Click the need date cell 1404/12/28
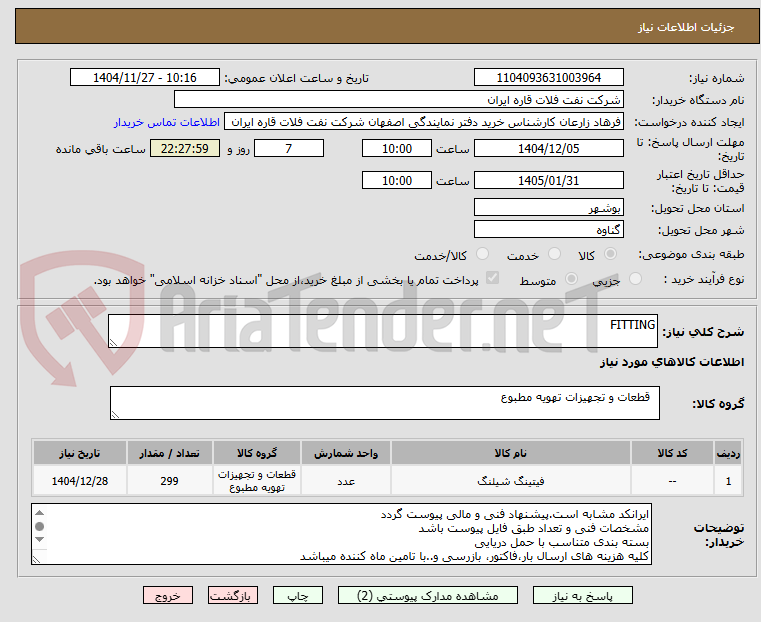The width and height of the screenshot is (761, 622). 80,481
